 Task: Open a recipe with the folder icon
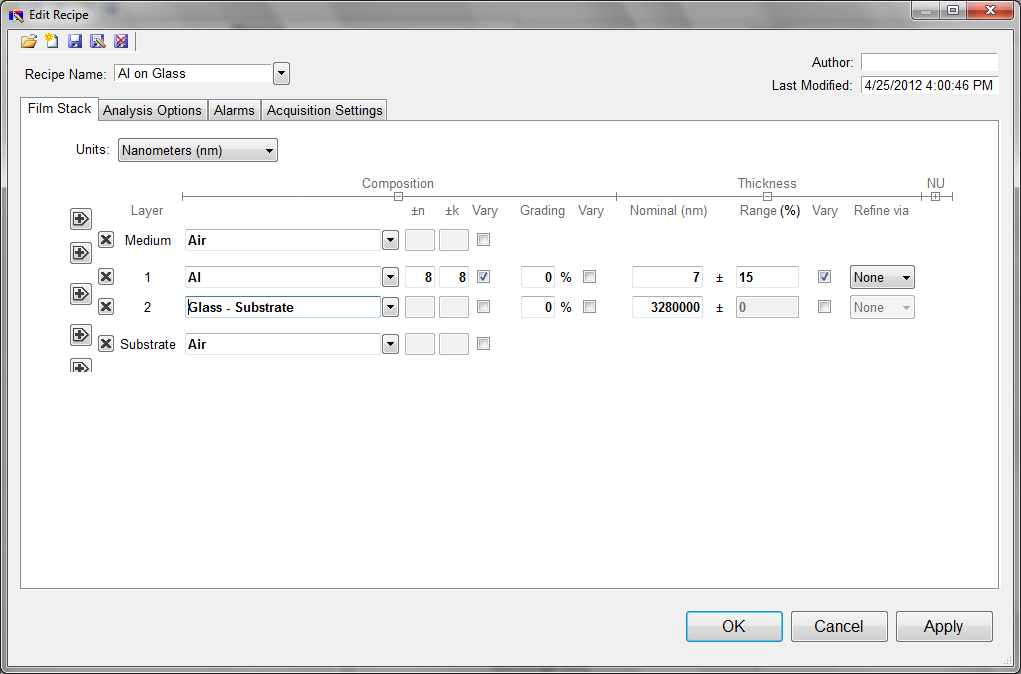pyautogui.click(x=29, y=42)
